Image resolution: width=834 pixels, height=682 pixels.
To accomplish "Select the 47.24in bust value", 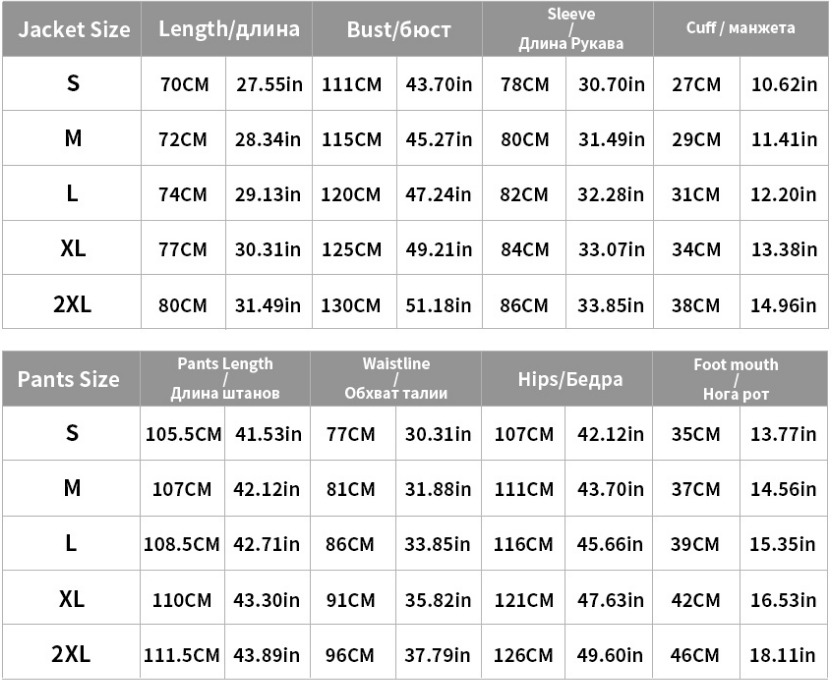I will point(439,194).
